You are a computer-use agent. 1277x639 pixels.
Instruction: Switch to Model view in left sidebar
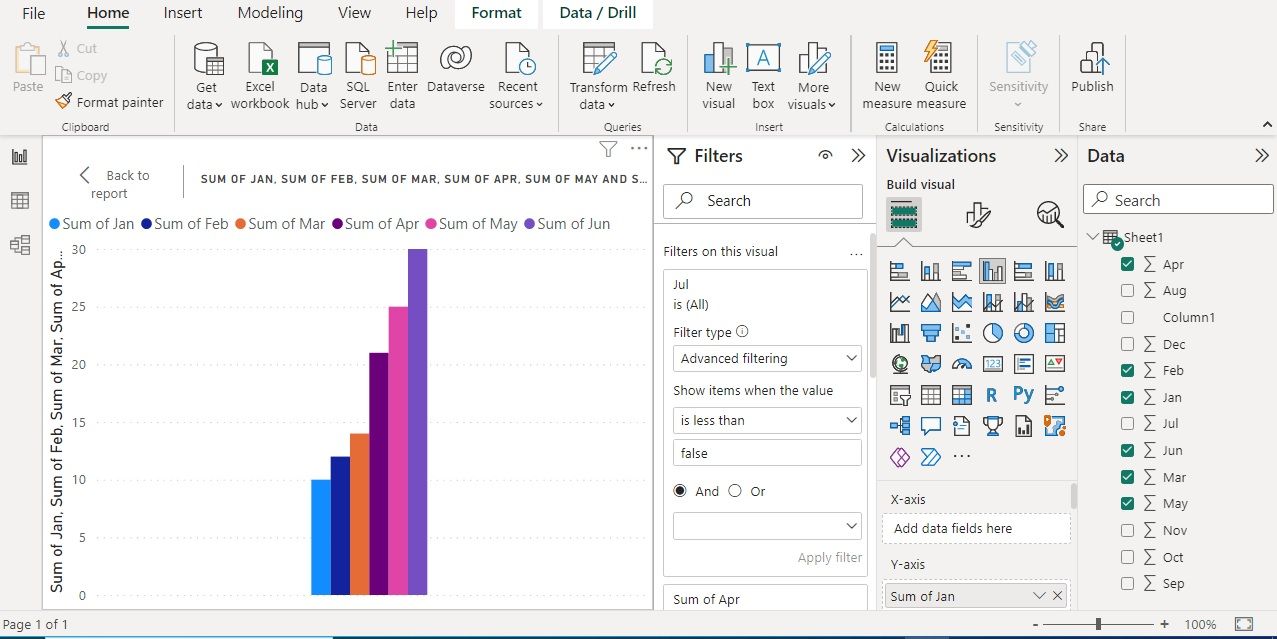pyautogui.click(x=20, y=245)
